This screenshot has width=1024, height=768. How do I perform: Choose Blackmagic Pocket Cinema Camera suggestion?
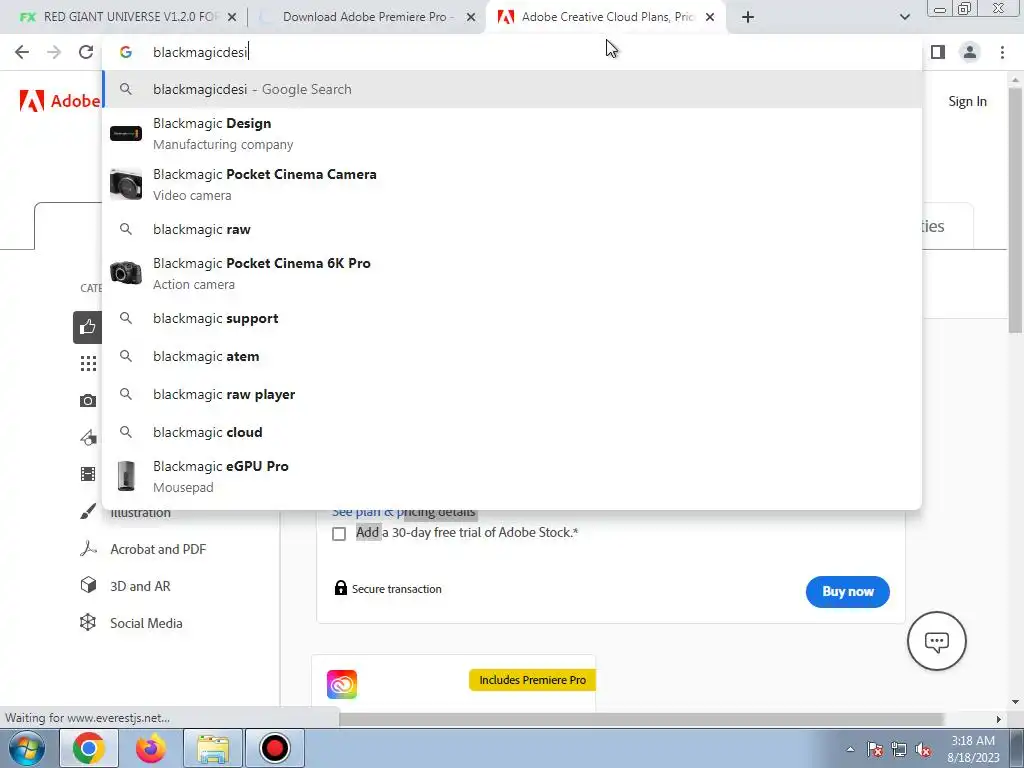click(x=512, y=184)
